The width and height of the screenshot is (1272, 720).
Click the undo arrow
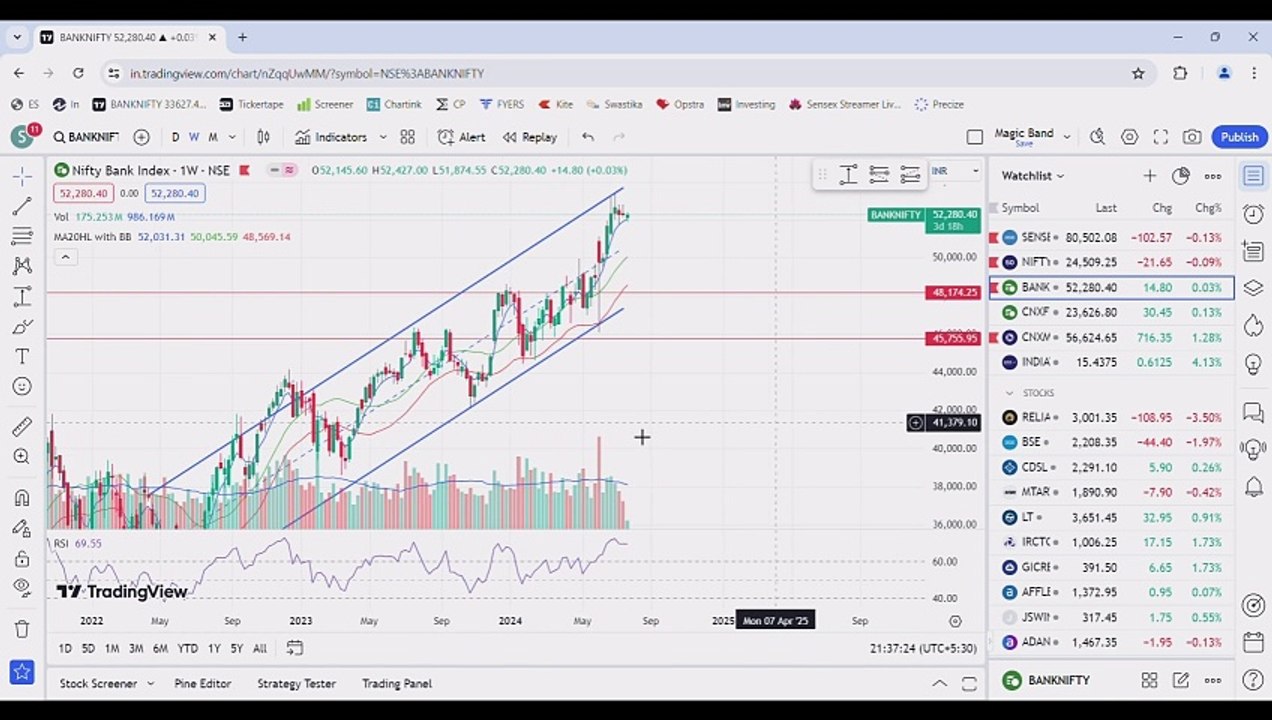click(x=588, y=137)
